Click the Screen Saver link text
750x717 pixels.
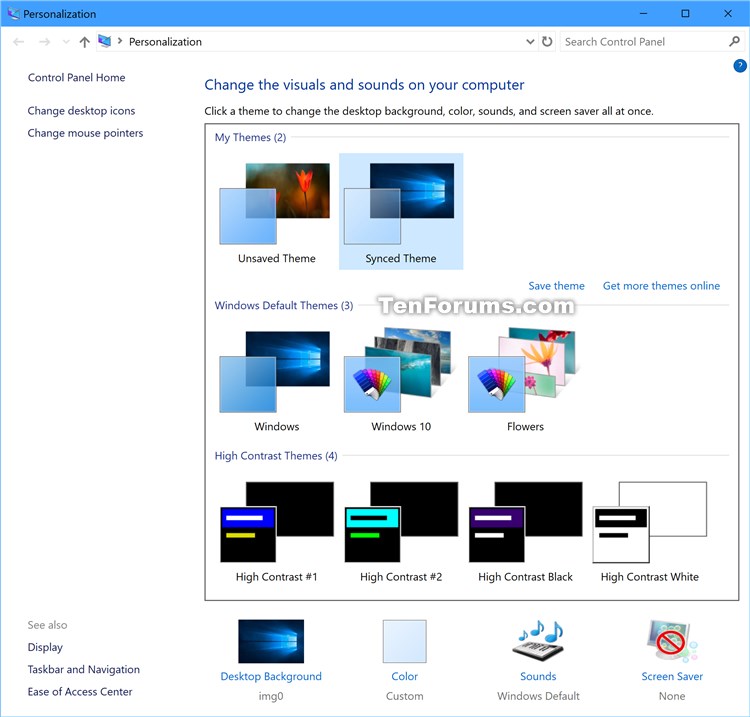(x=672, y=676)
